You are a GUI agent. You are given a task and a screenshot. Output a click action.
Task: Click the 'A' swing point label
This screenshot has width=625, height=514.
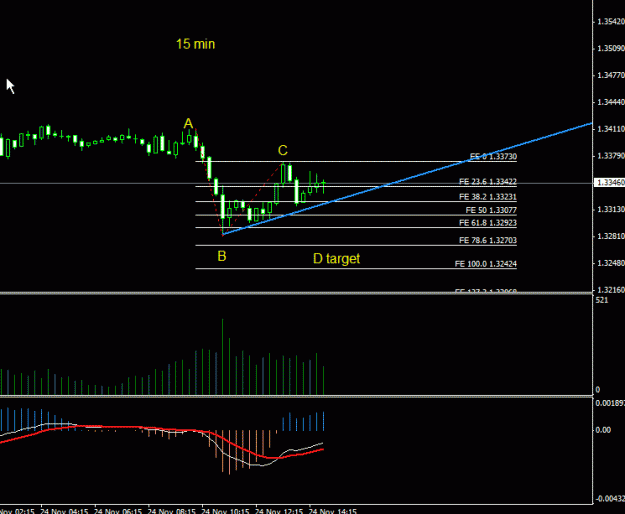pos(188,124)
